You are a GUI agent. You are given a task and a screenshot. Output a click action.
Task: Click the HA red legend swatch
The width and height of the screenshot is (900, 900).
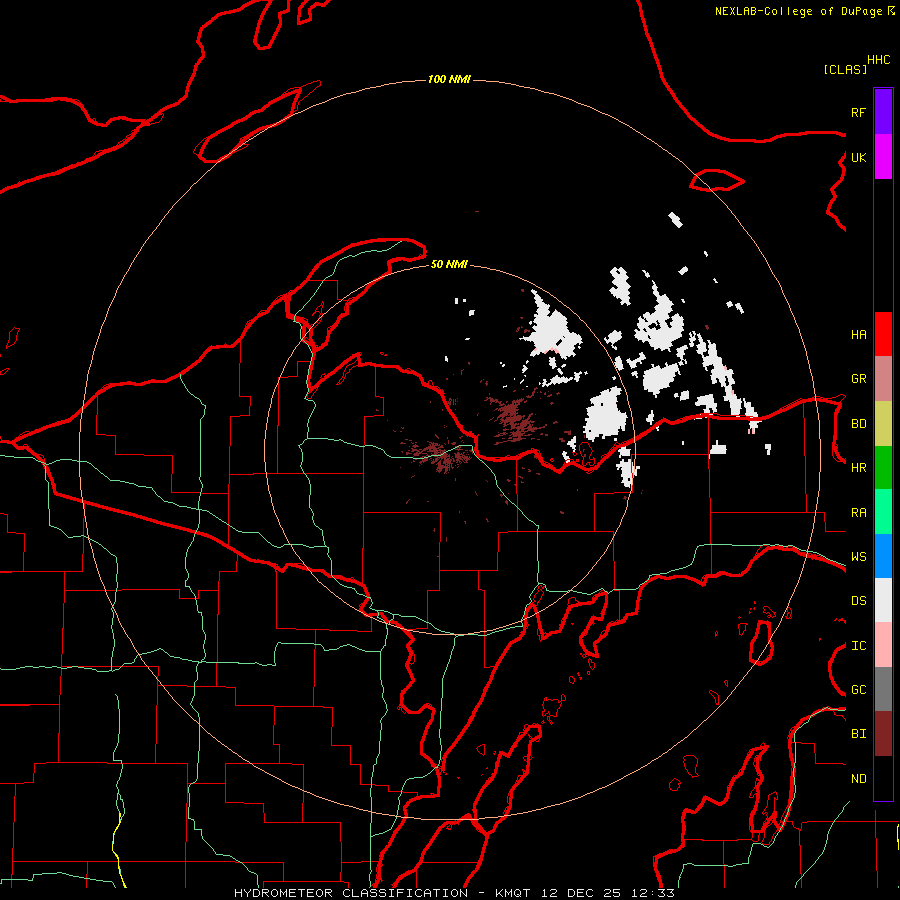coord(883,334)
